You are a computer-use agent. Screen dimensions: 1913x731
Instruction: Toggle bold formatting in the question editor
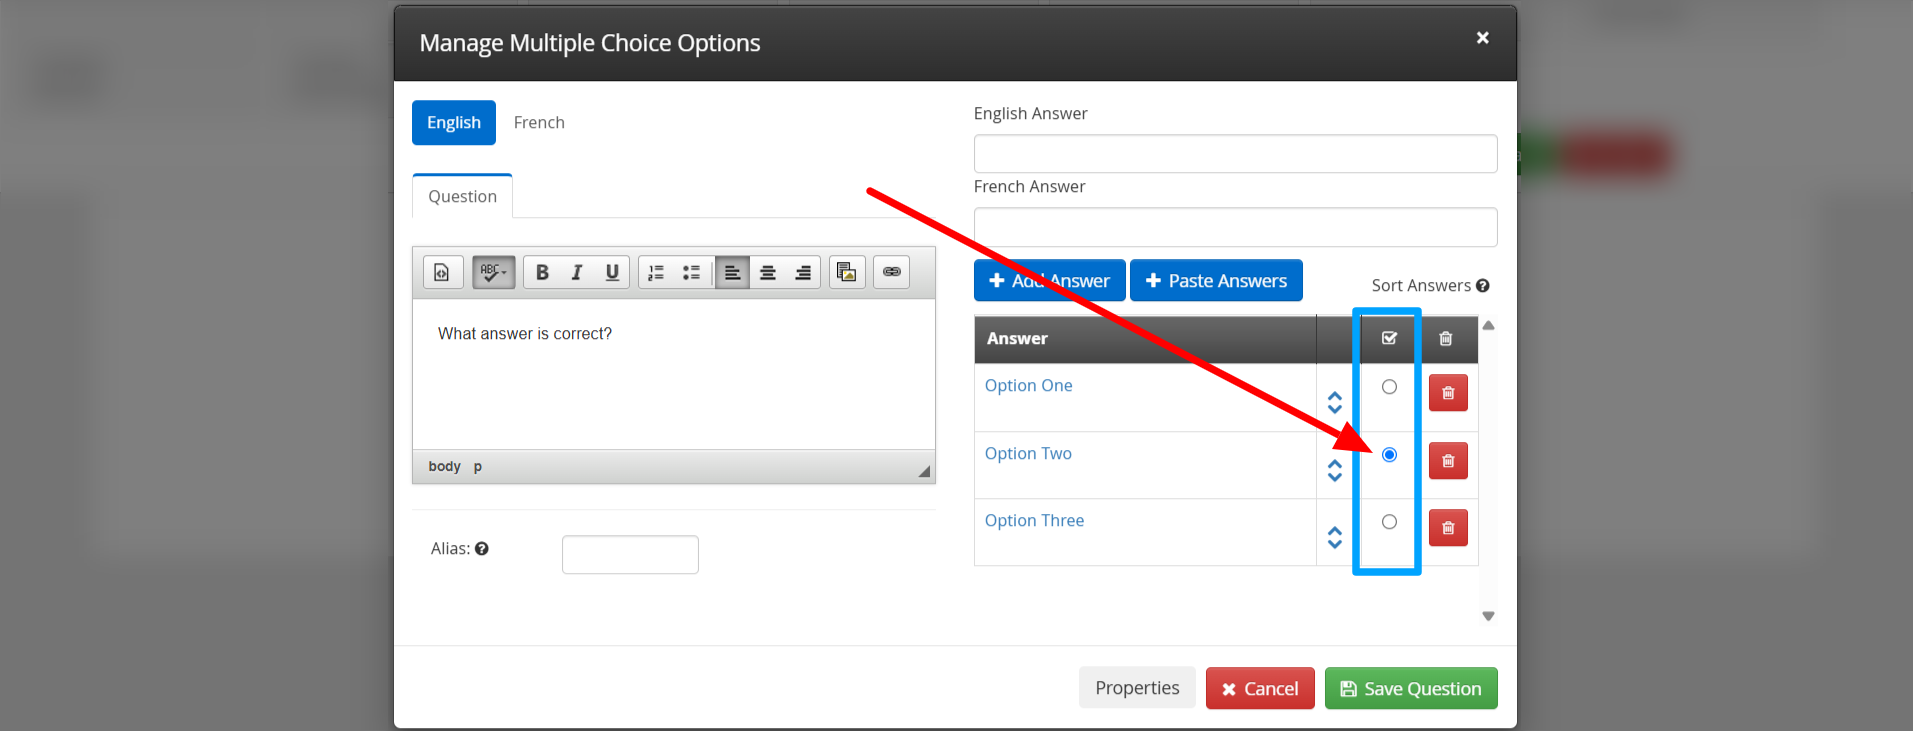click(542, 272)
